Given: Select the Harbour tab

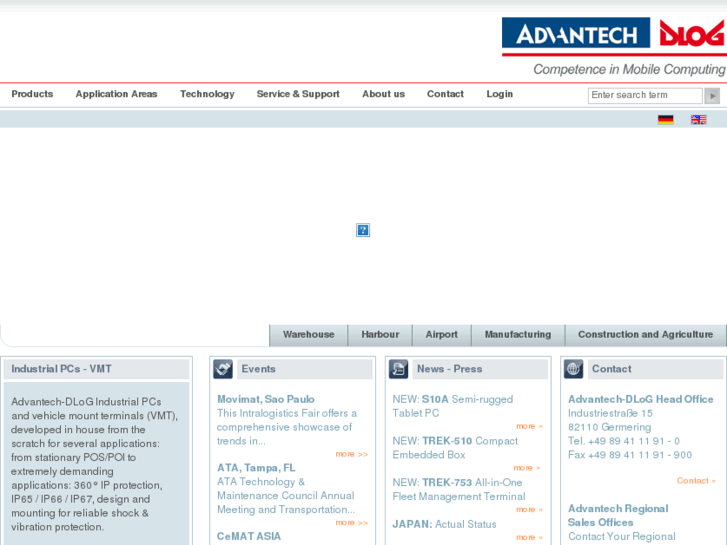Looking at the screenshot, I should 380,335.
